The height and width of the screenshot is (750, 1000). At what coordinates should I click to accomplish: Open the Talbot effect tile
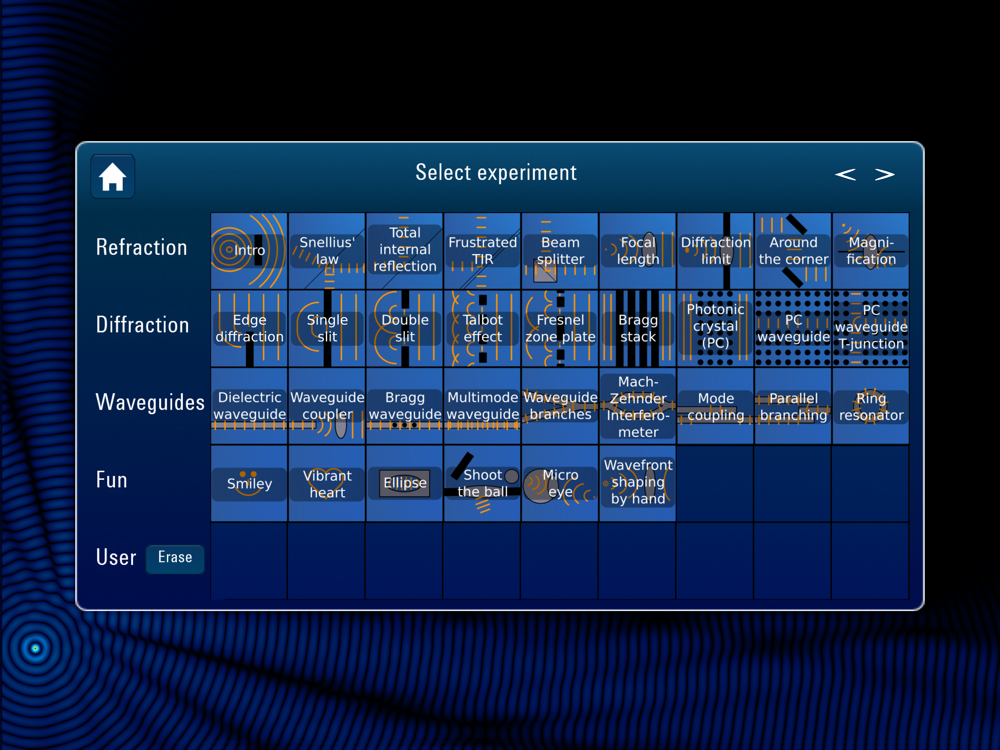482,328
